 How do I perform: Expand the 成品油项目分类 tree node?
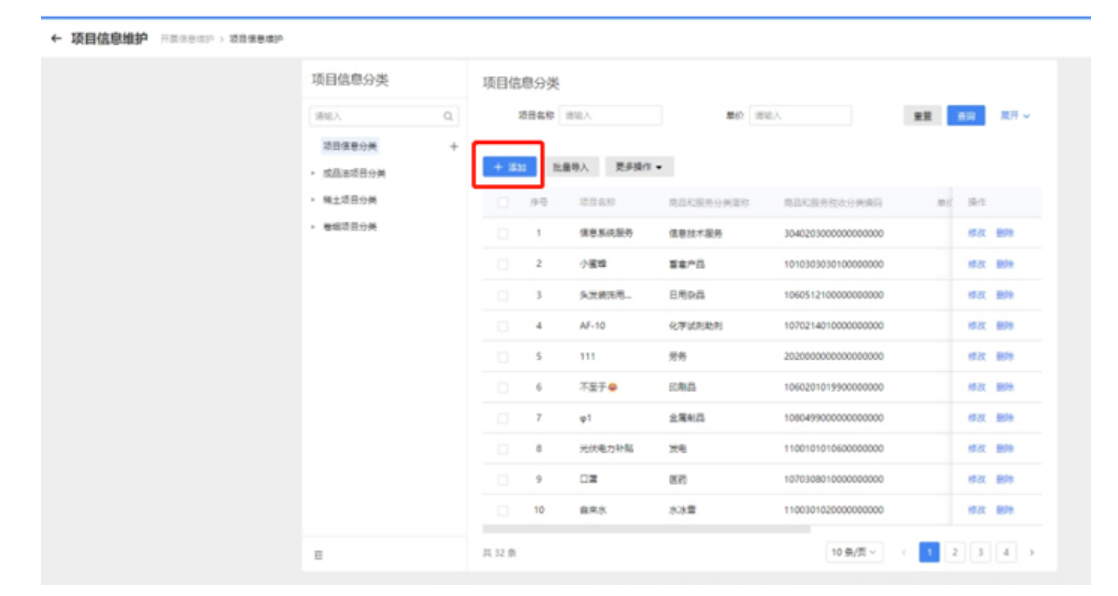(x=312, y=171)
